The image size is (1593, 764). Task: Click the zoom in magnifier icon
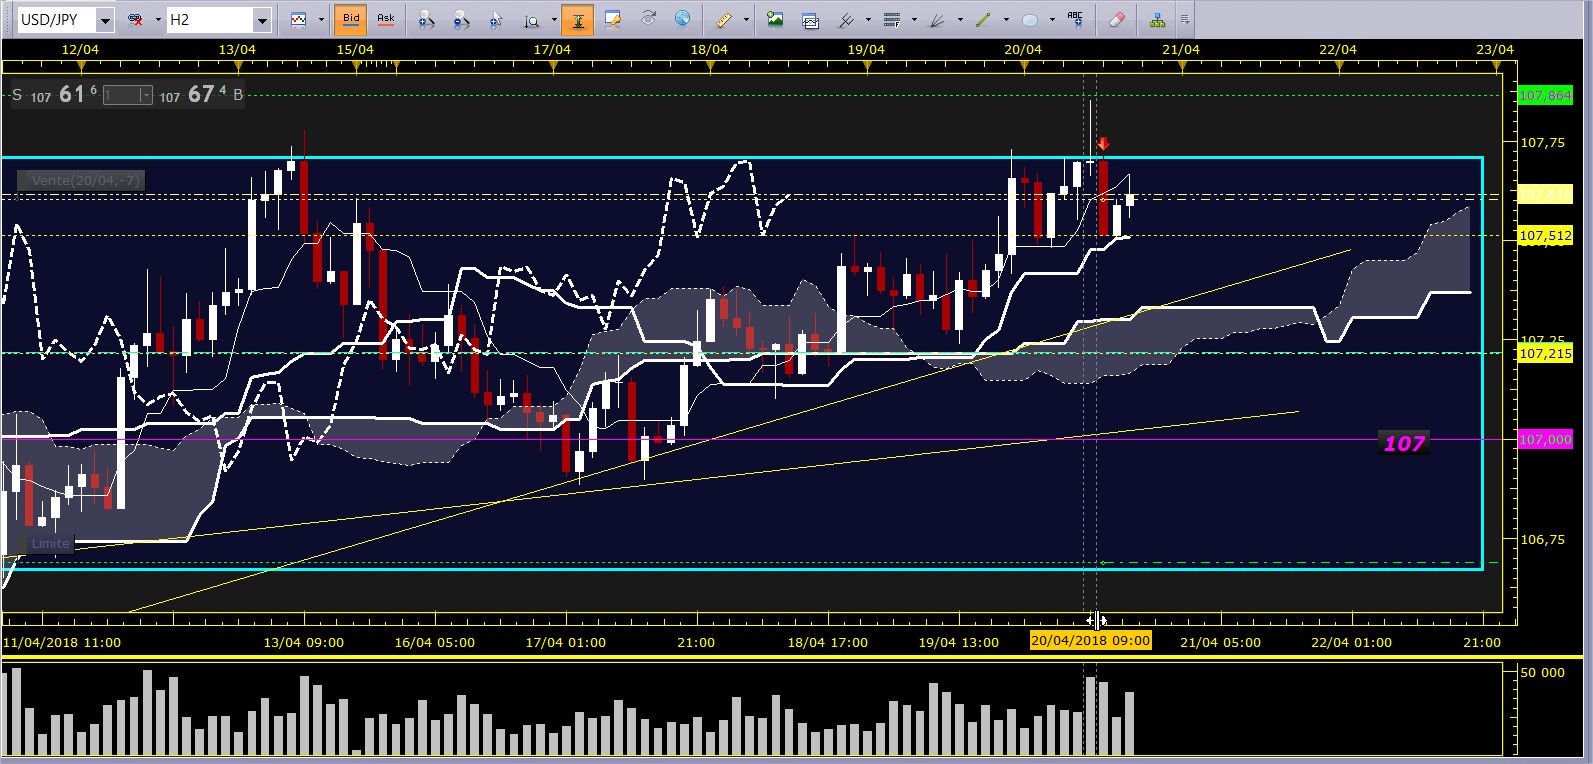coord(425,20)
